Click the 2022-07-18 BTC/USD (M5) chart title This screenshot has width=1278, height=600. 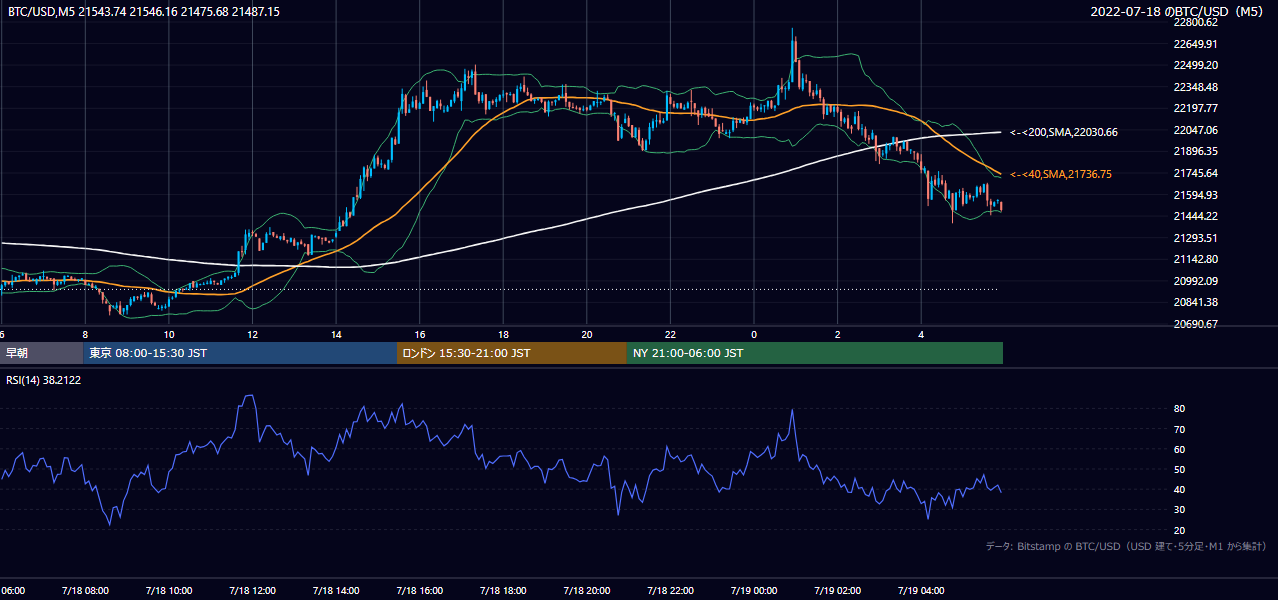pos(1179,11)
